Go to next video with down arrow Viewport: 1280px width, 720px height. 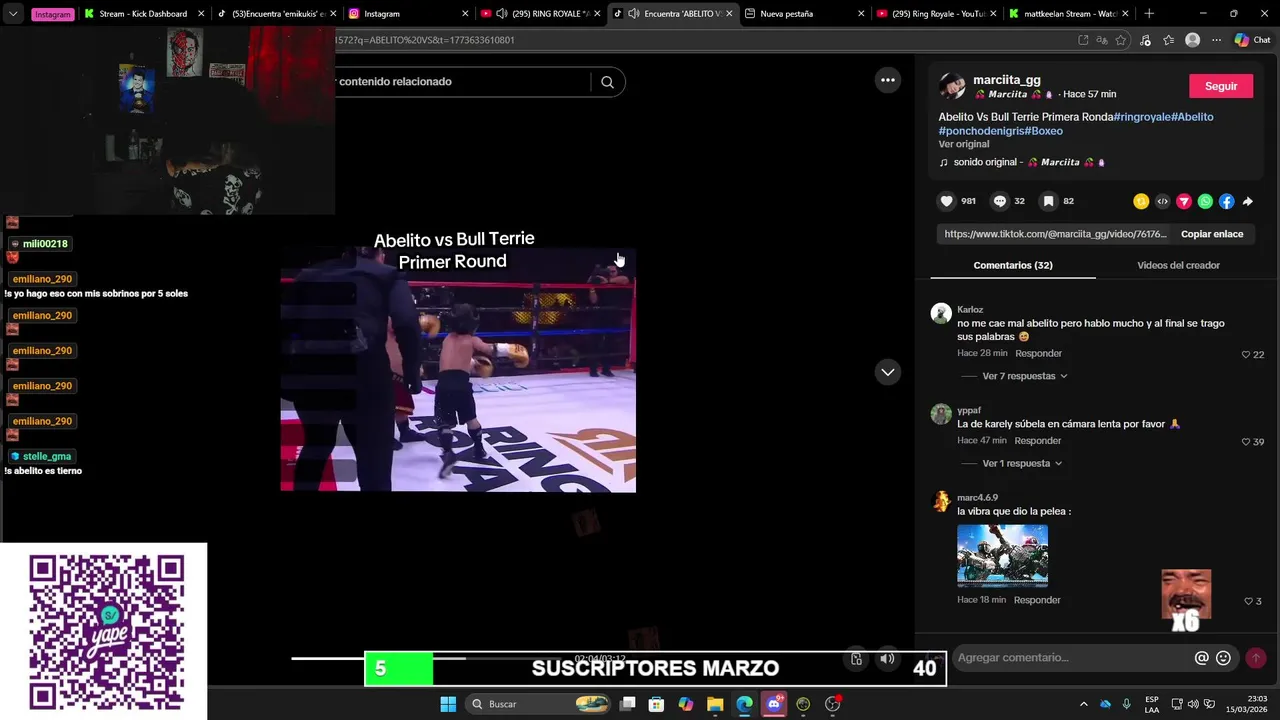[x=887, y=372]
